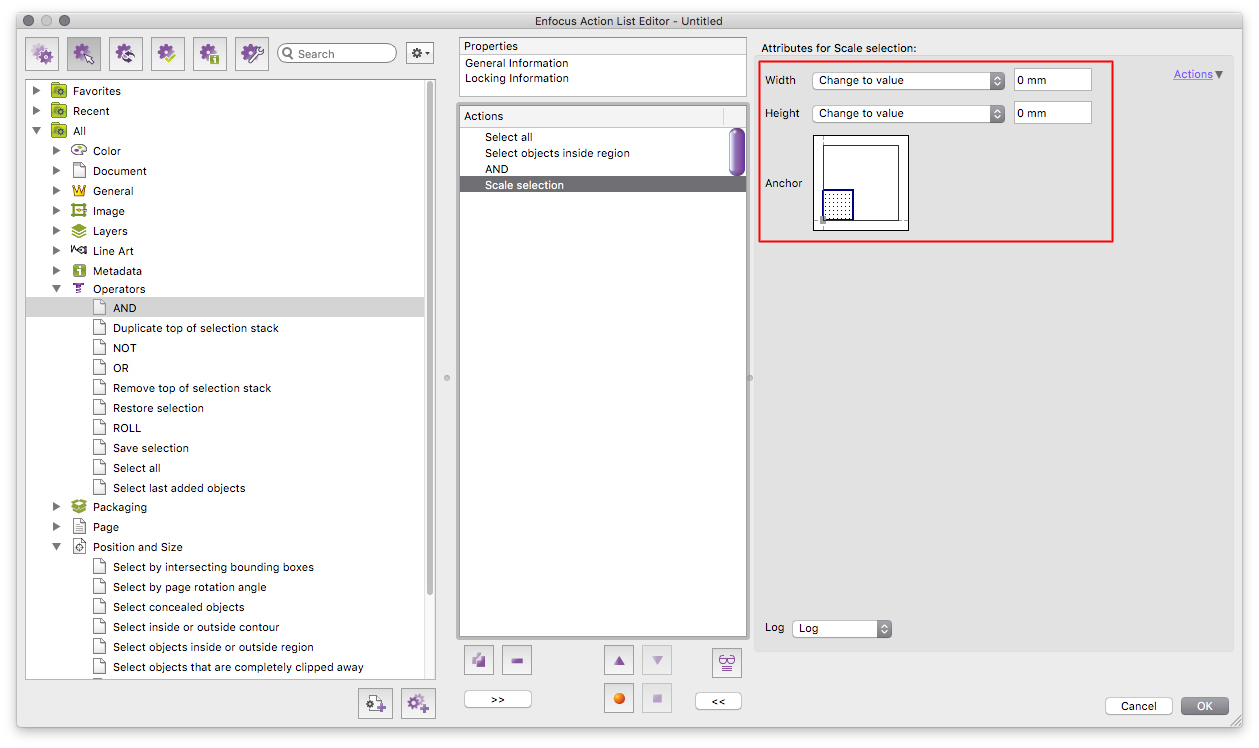This screenshot has height=748, width=1259.
Task: Click 'Locking Information' in Properties
Action: [x=517, y=78]
